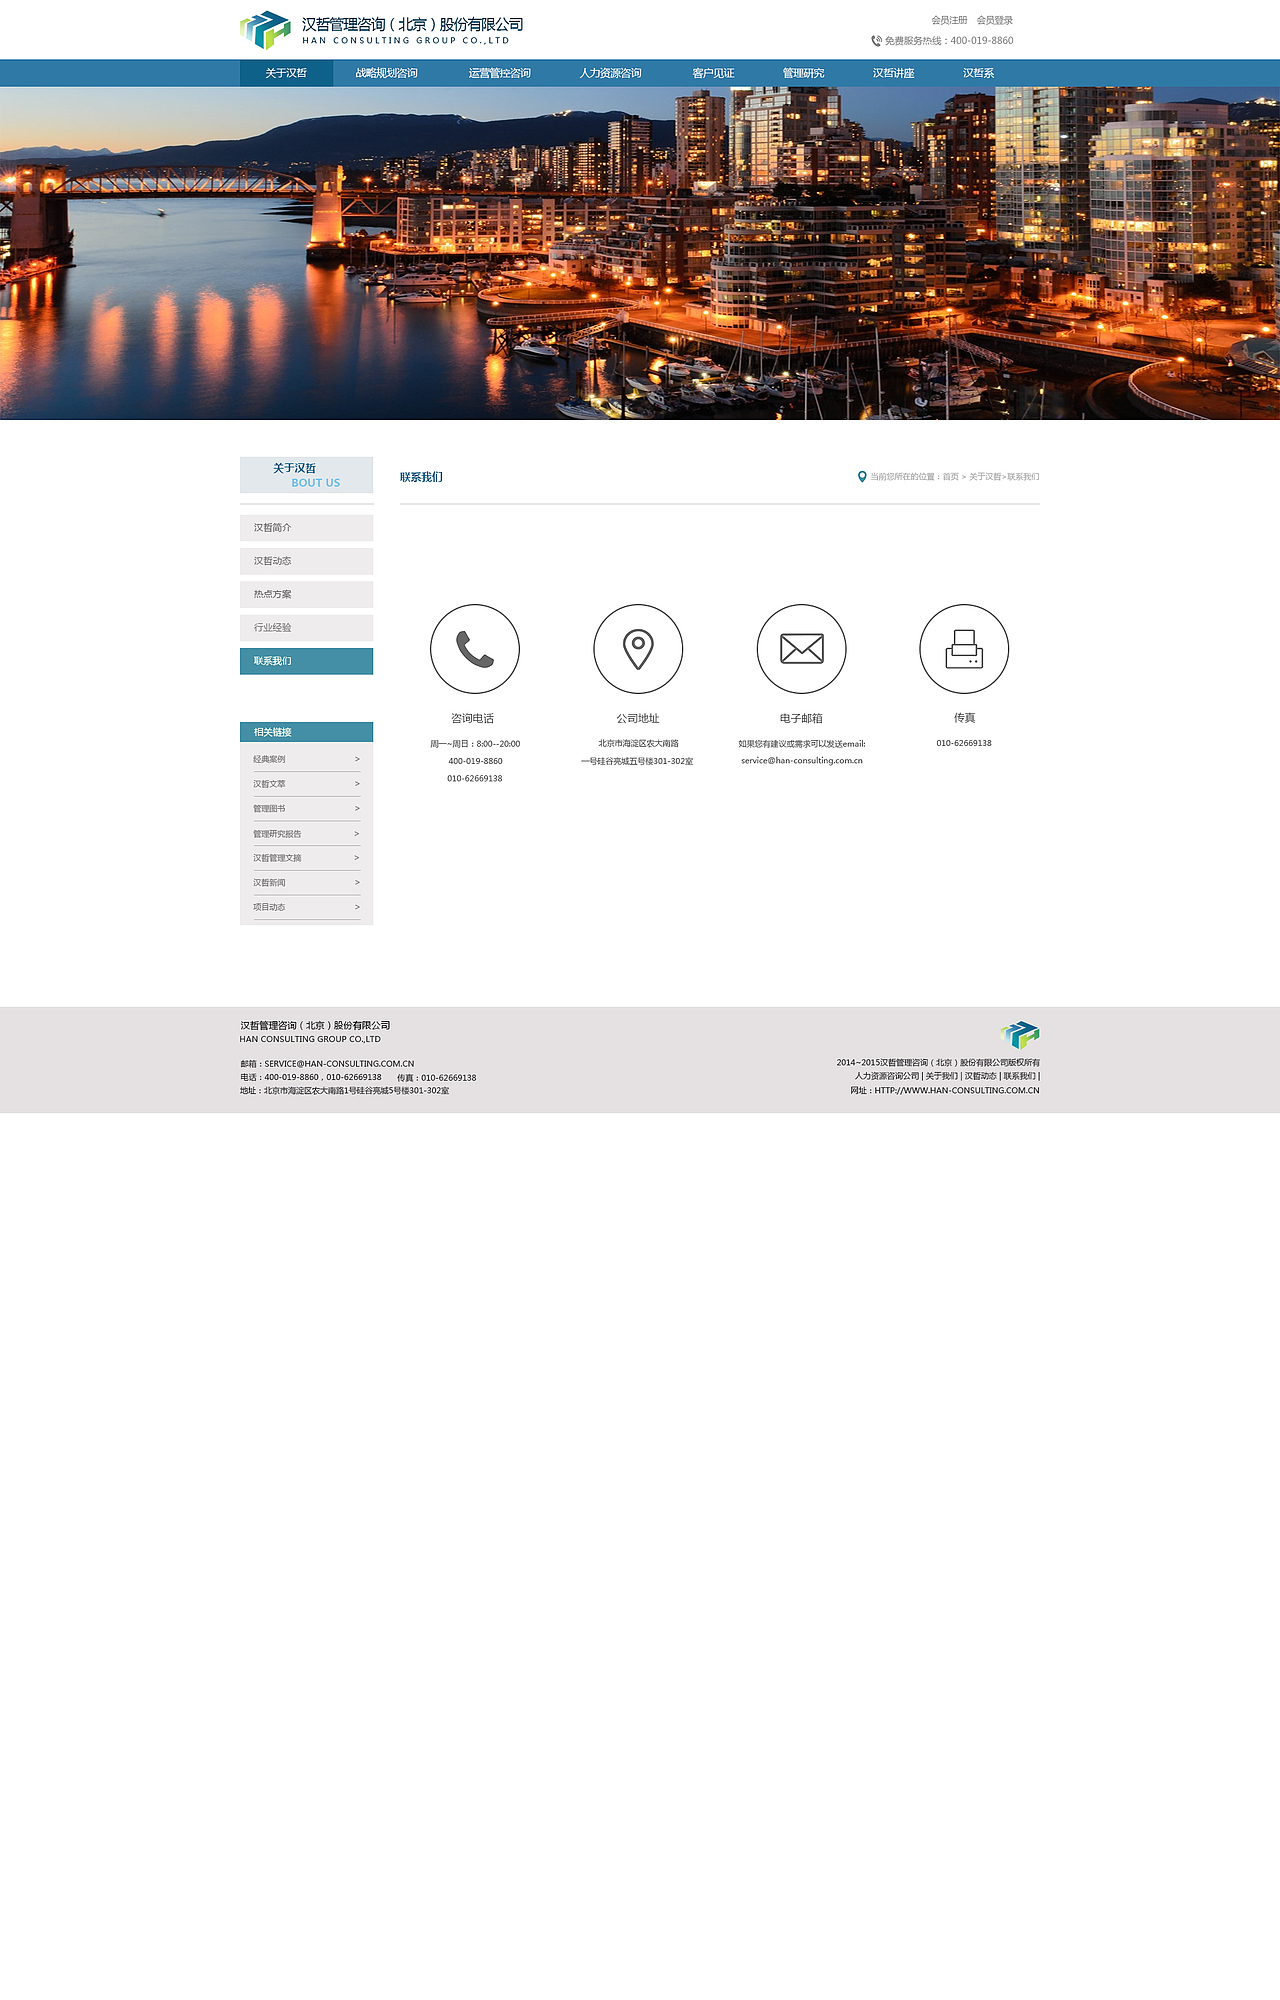Click the 传真 label
1280x2000 pixels.
tap(964, 718)
